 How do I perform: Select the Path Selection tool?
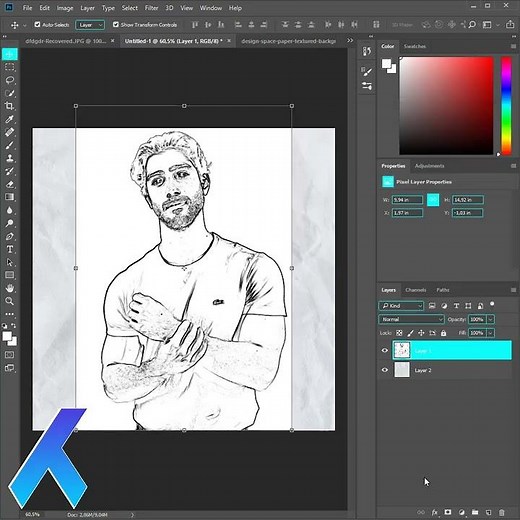click(10, 262)
